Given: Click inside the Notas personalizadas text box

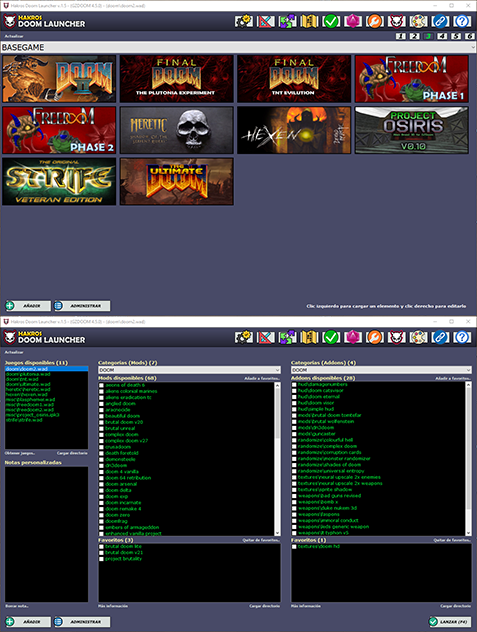Looking at the screenshot, I should pos(46,534).
